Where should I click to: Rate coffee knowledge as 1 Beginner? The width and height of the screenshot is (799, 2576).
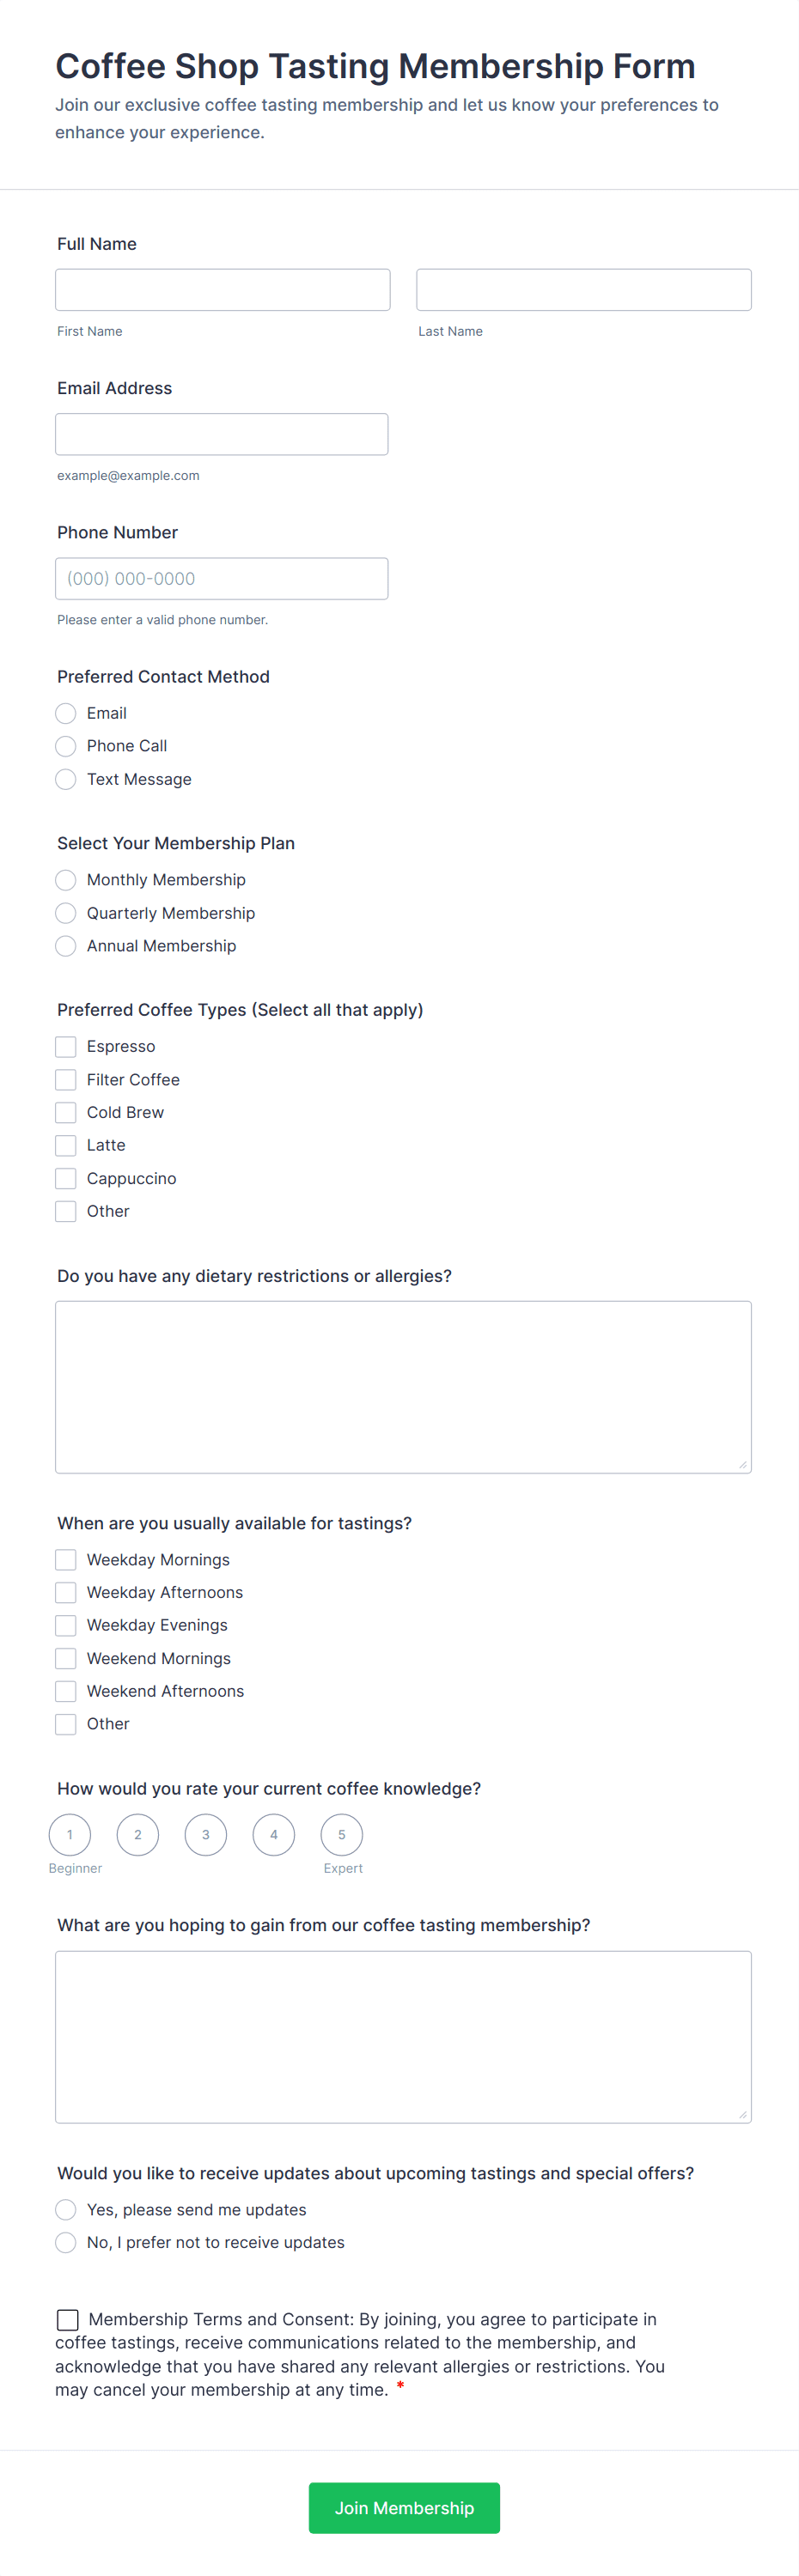tap(70, 1835)
